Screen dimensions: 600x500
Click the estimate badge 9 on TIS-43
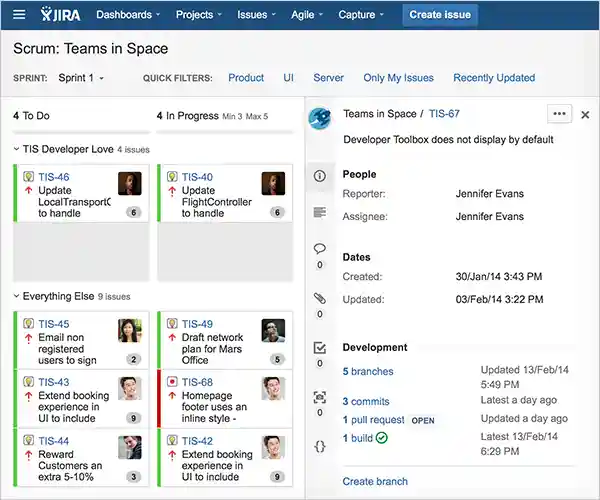(134, 418)
